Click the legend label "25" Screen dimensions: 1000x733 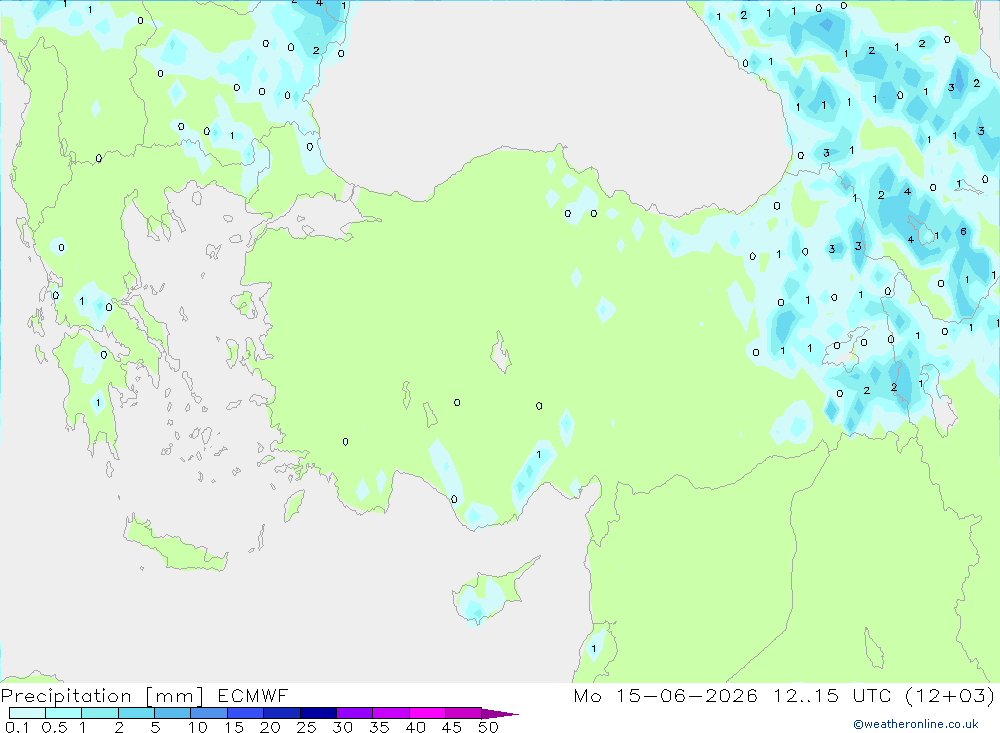[x=307, y=727]
